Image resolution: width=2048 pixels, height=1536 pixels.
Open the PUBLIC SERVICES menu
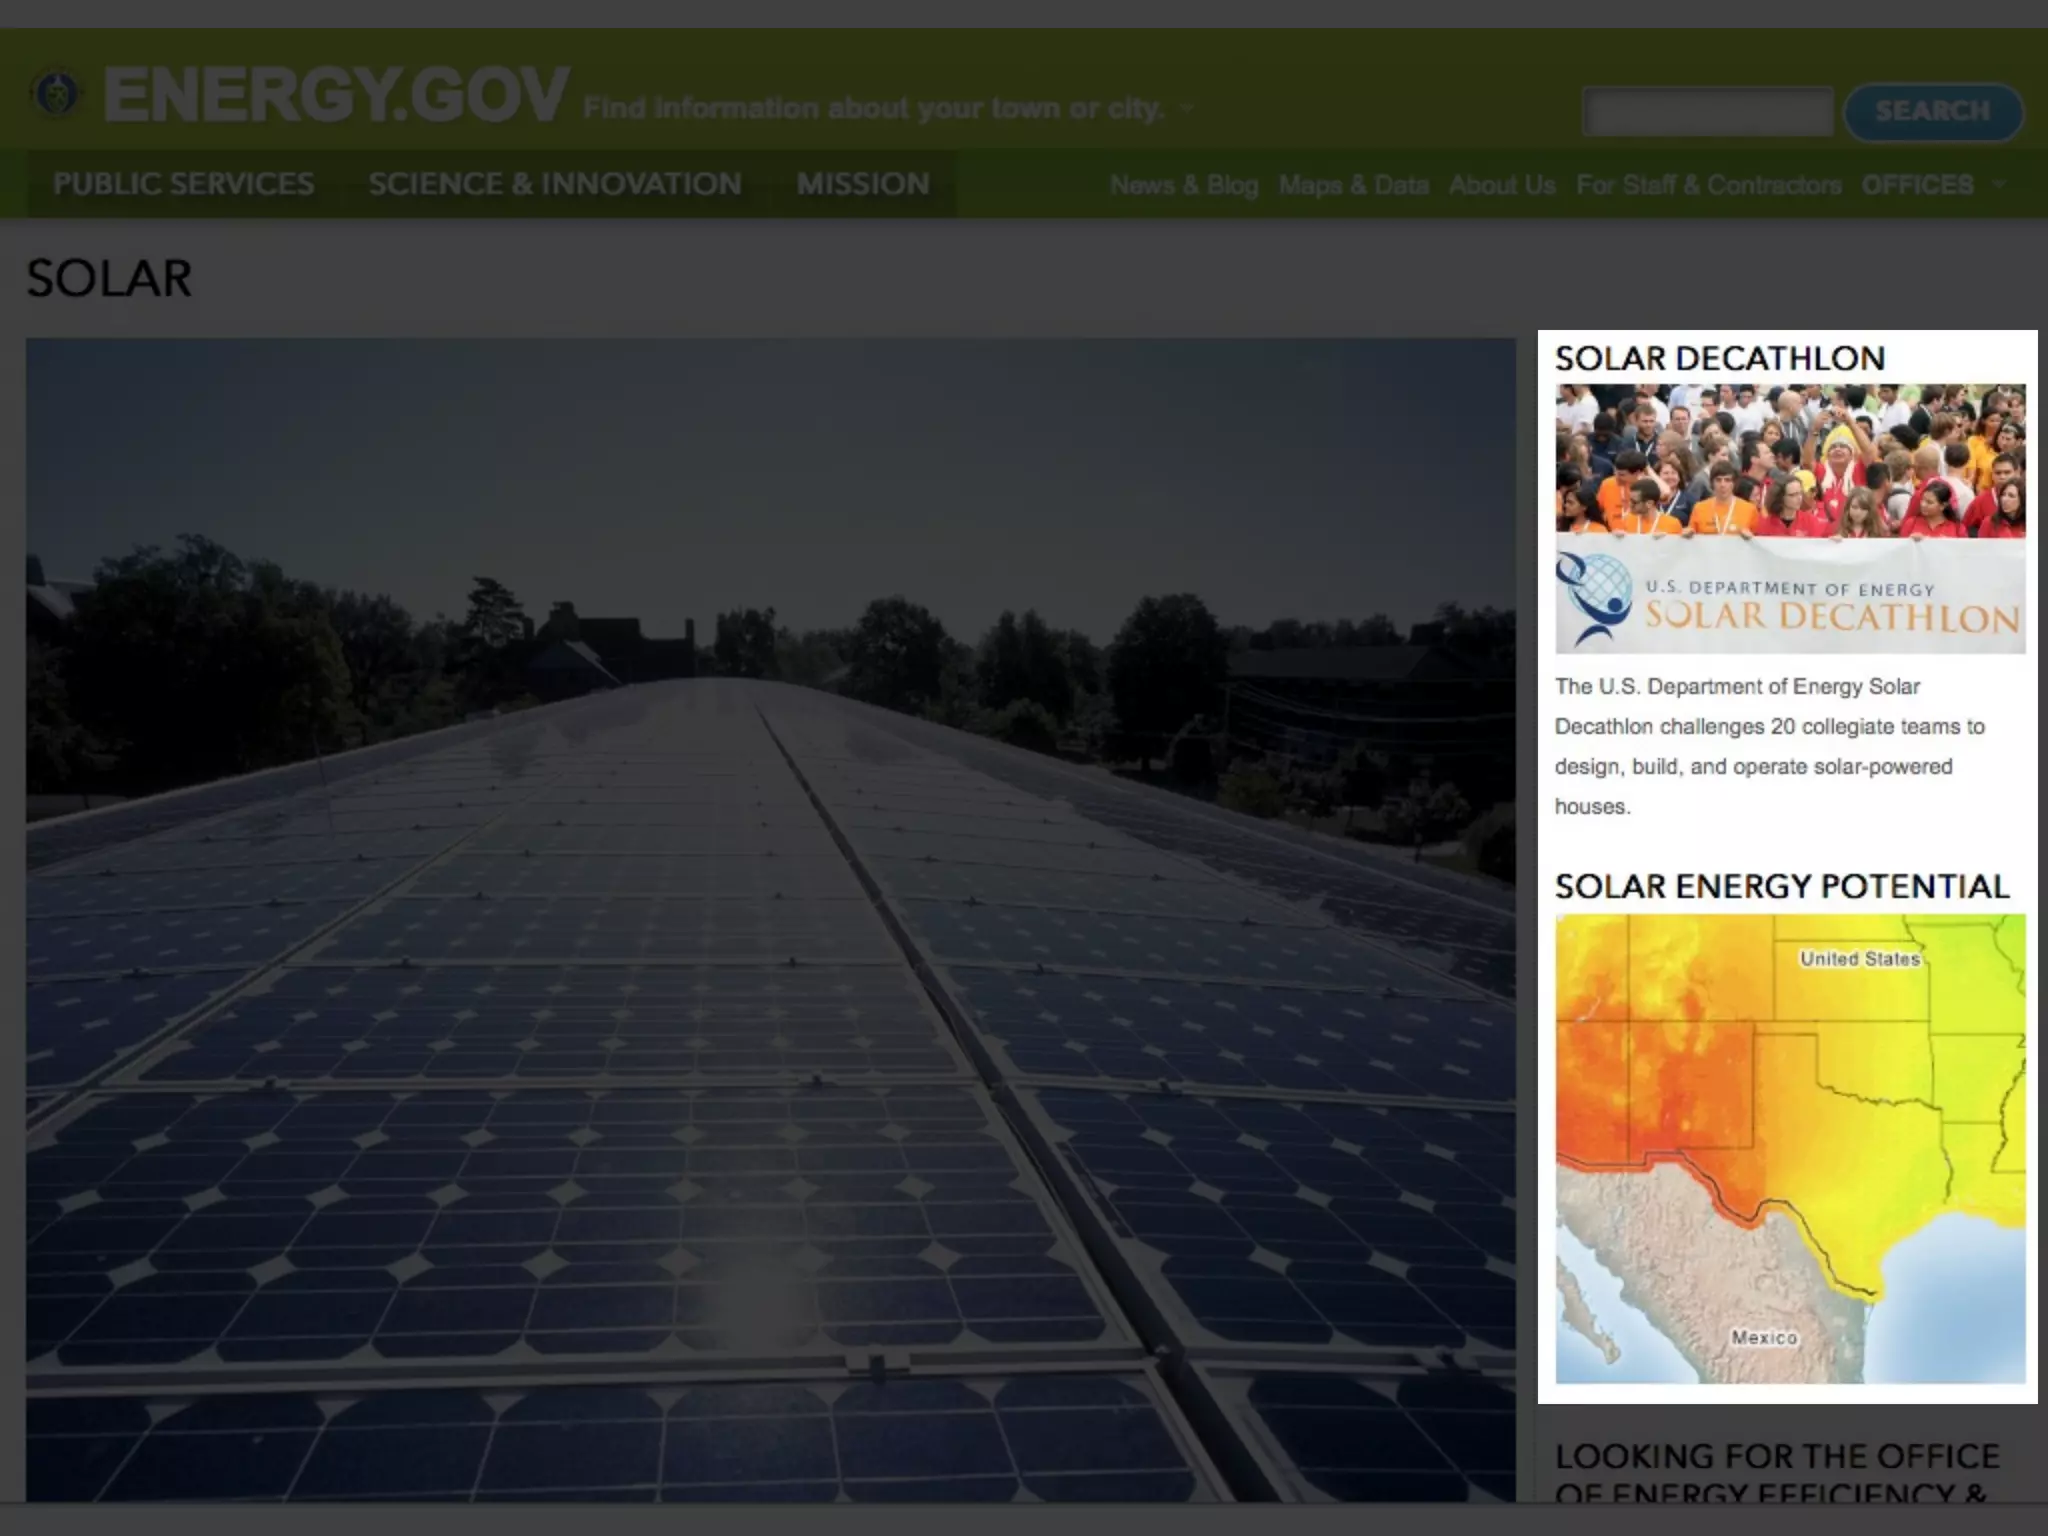[184, 184]
